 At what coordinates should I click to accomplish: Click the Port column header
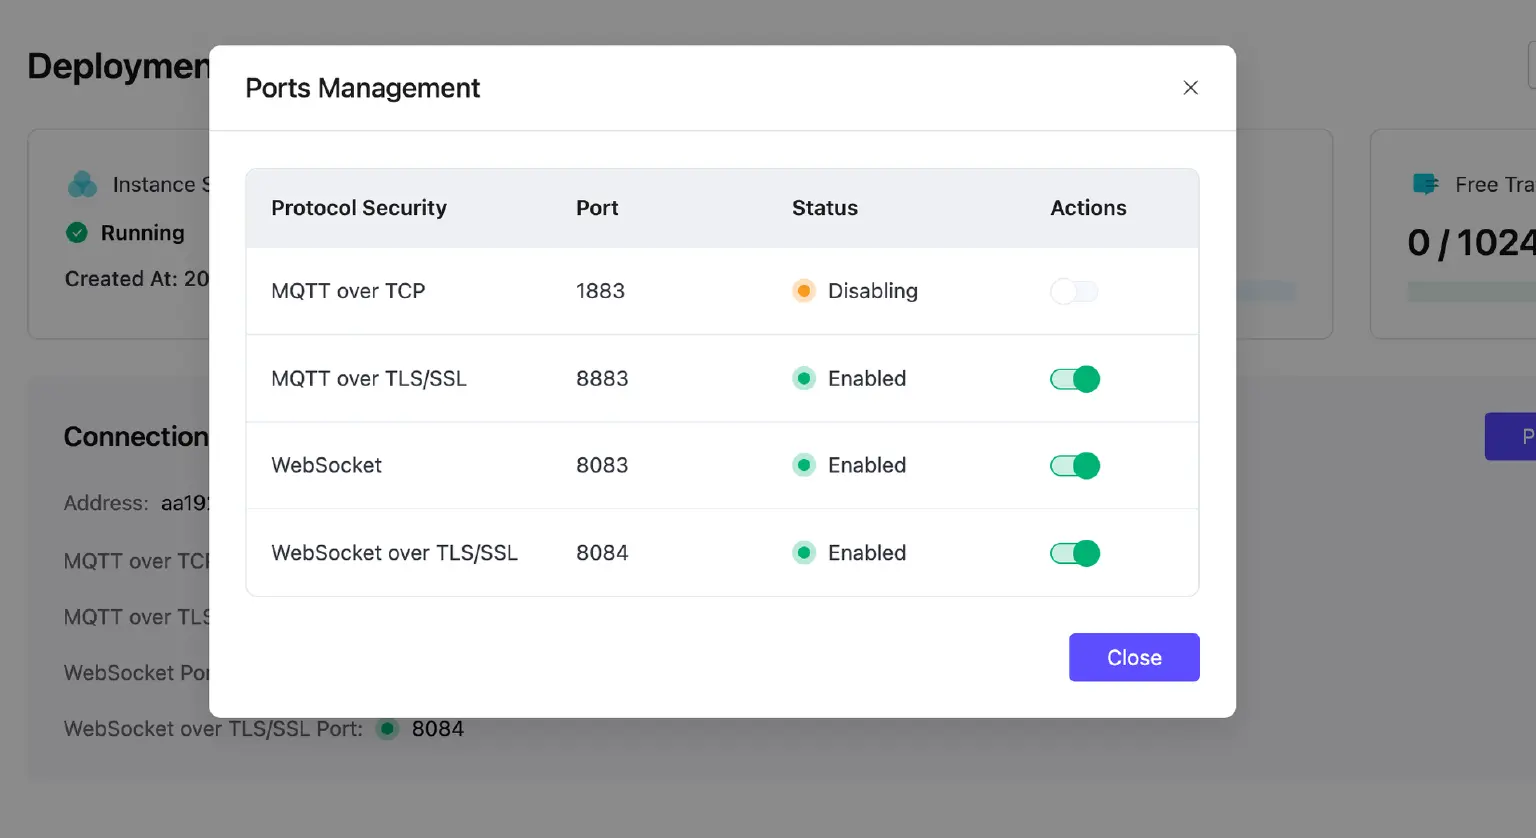point(597,208)
